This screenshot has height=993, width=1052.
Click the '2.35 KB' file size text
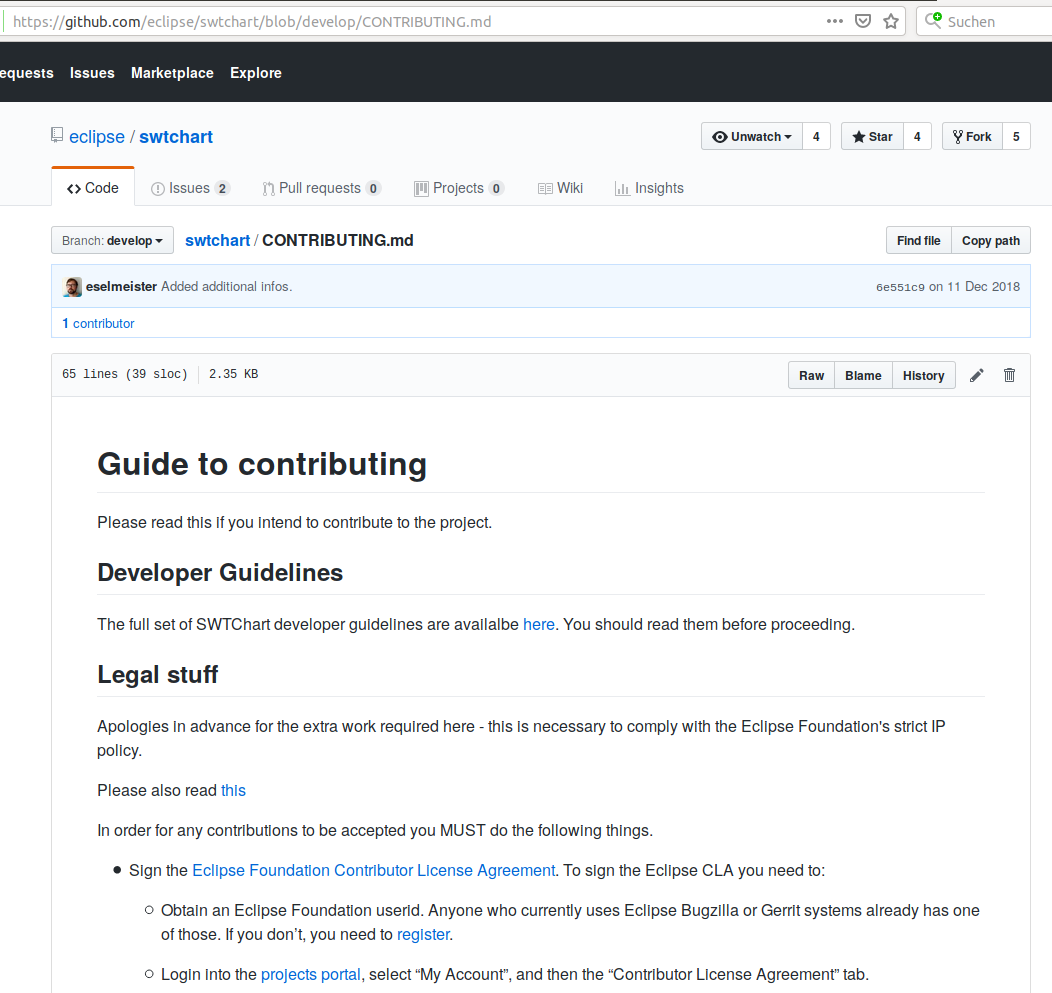[233, 374]
